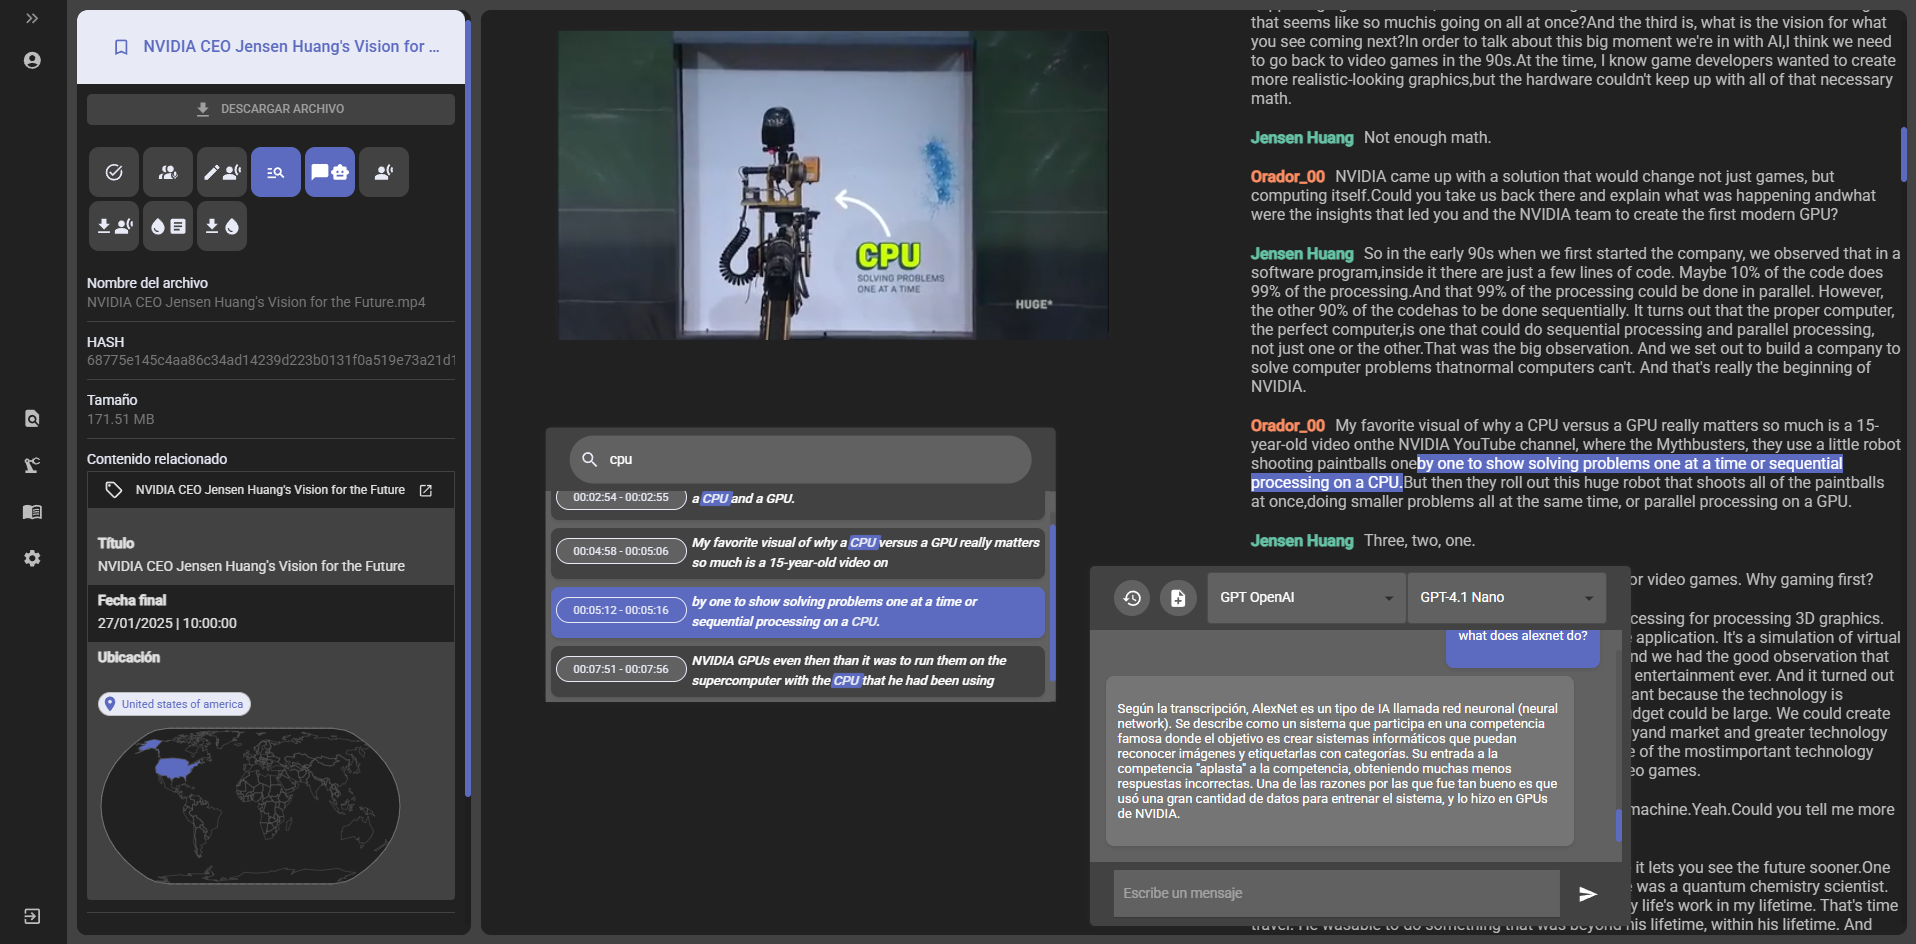Click the send message arrow icon
The image size is (1916, 944).
[x=1587, y=894]
